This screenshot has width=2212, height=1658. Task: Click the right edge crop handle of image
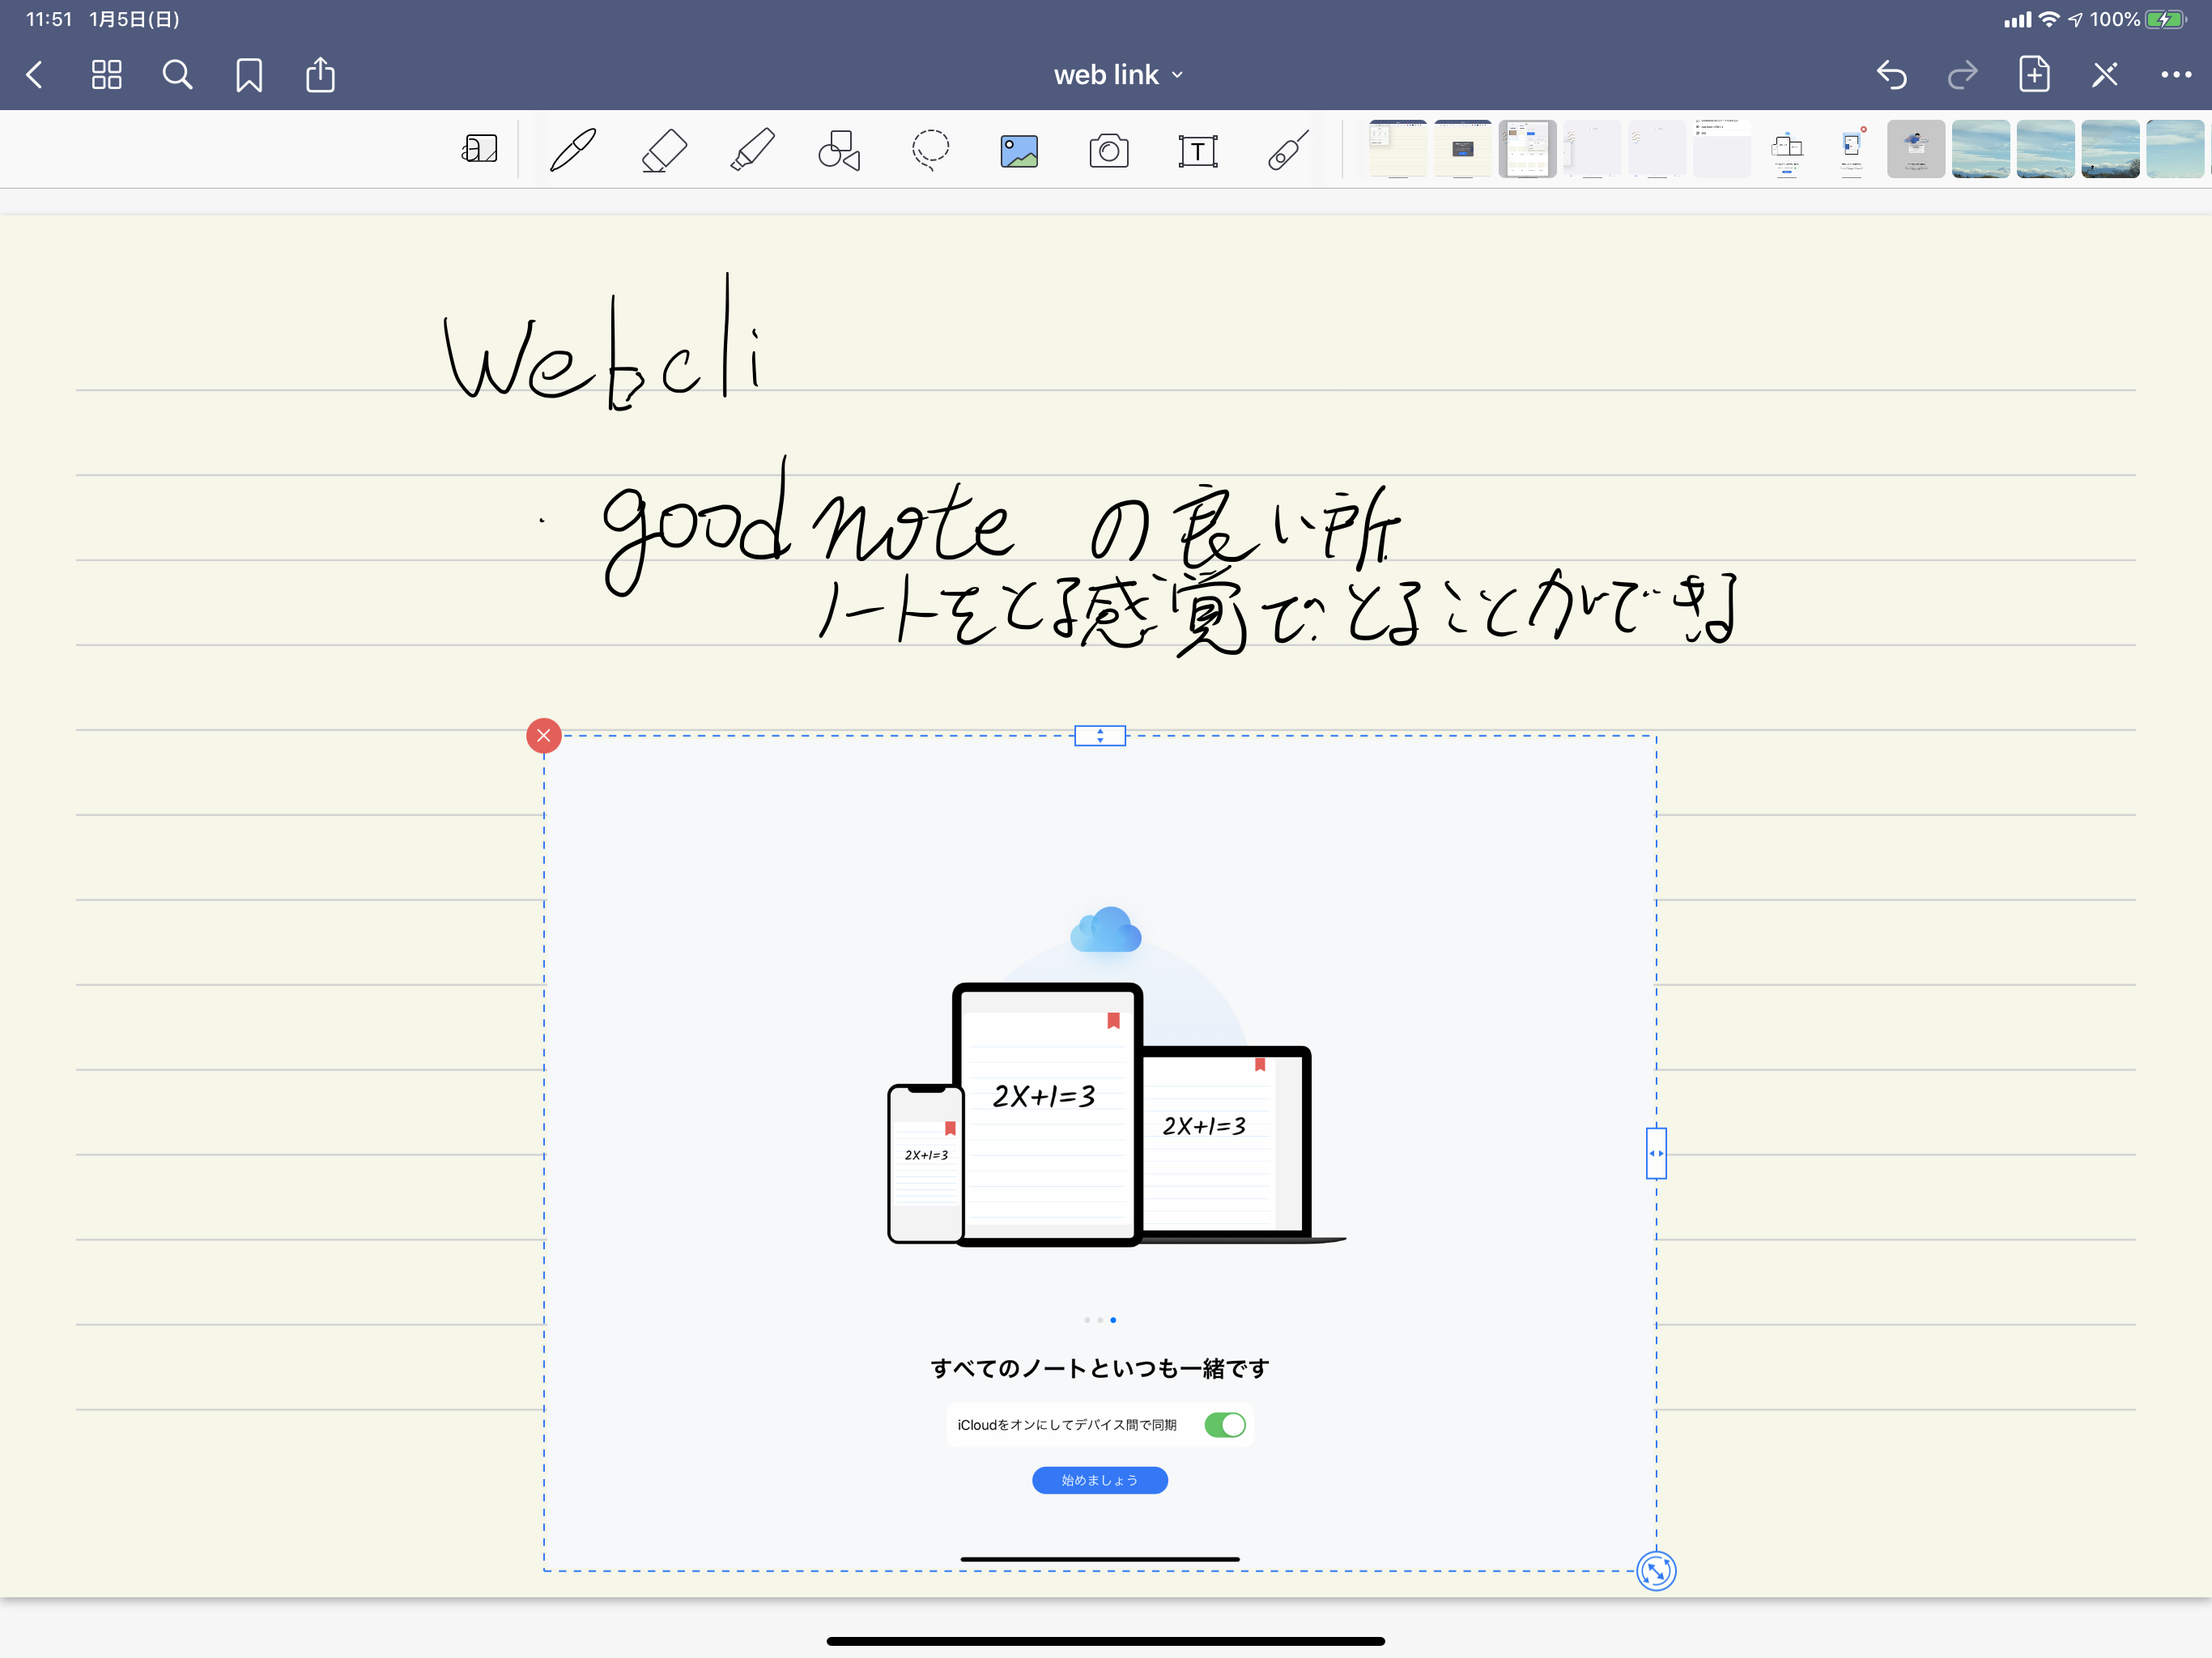[x=1656, y=1153]
